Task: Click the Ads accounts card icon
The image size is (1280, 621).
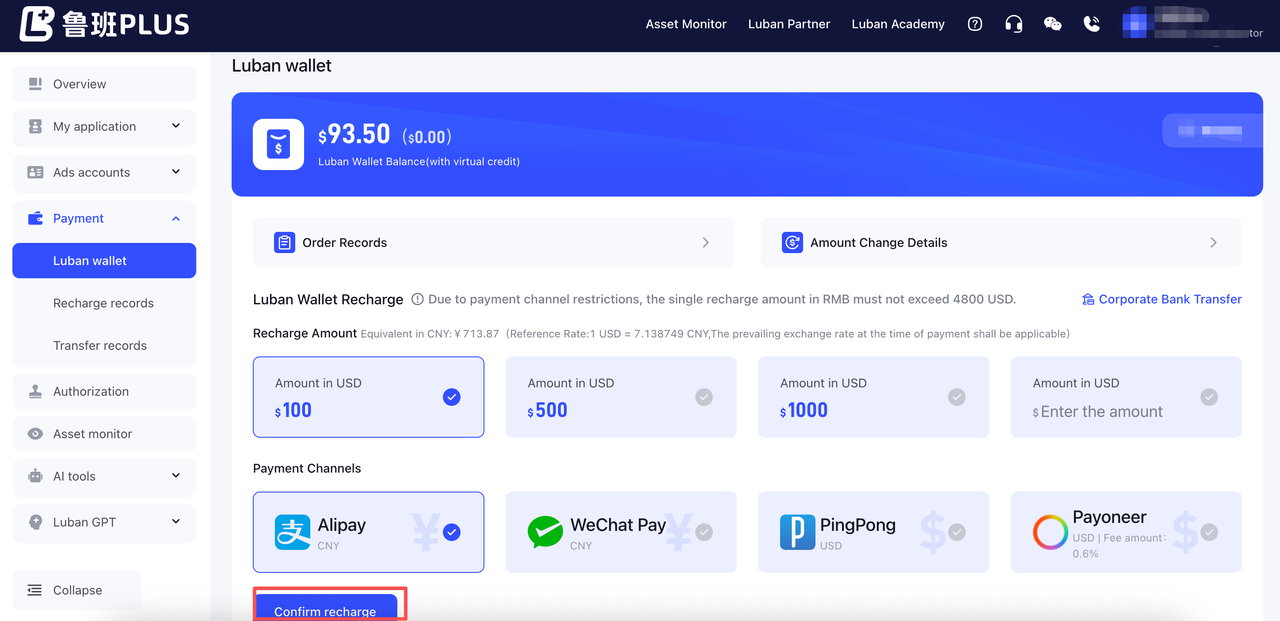Action: [x=35, y=172]
